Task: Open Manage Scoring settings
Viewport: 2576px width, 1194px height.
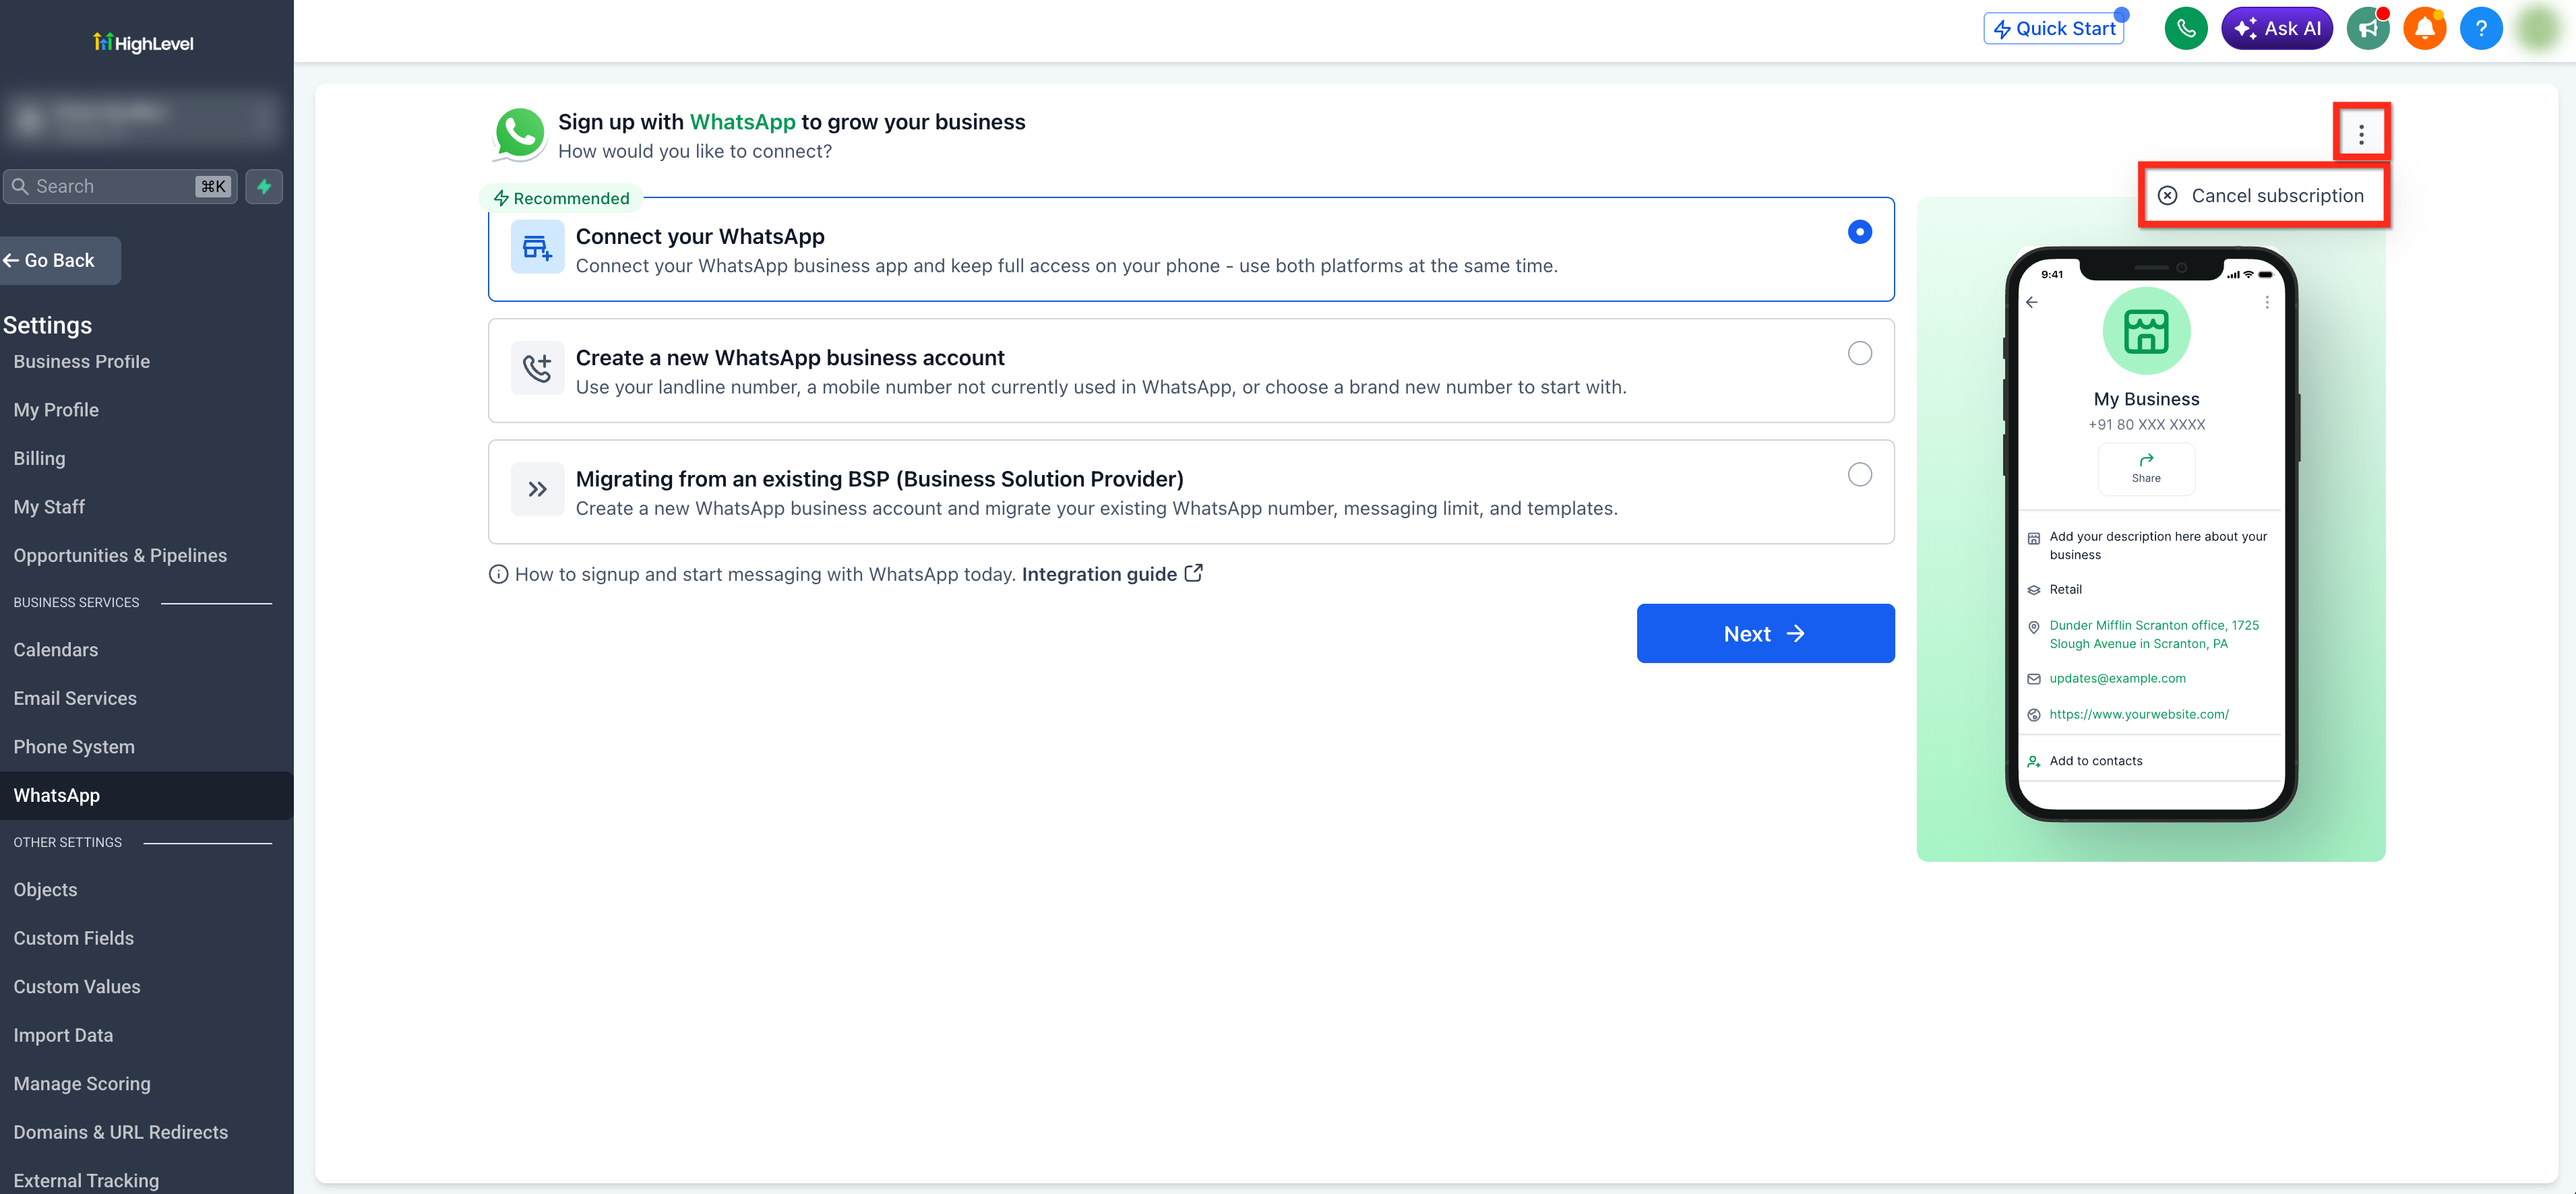Action: [x=82, y=1084]
